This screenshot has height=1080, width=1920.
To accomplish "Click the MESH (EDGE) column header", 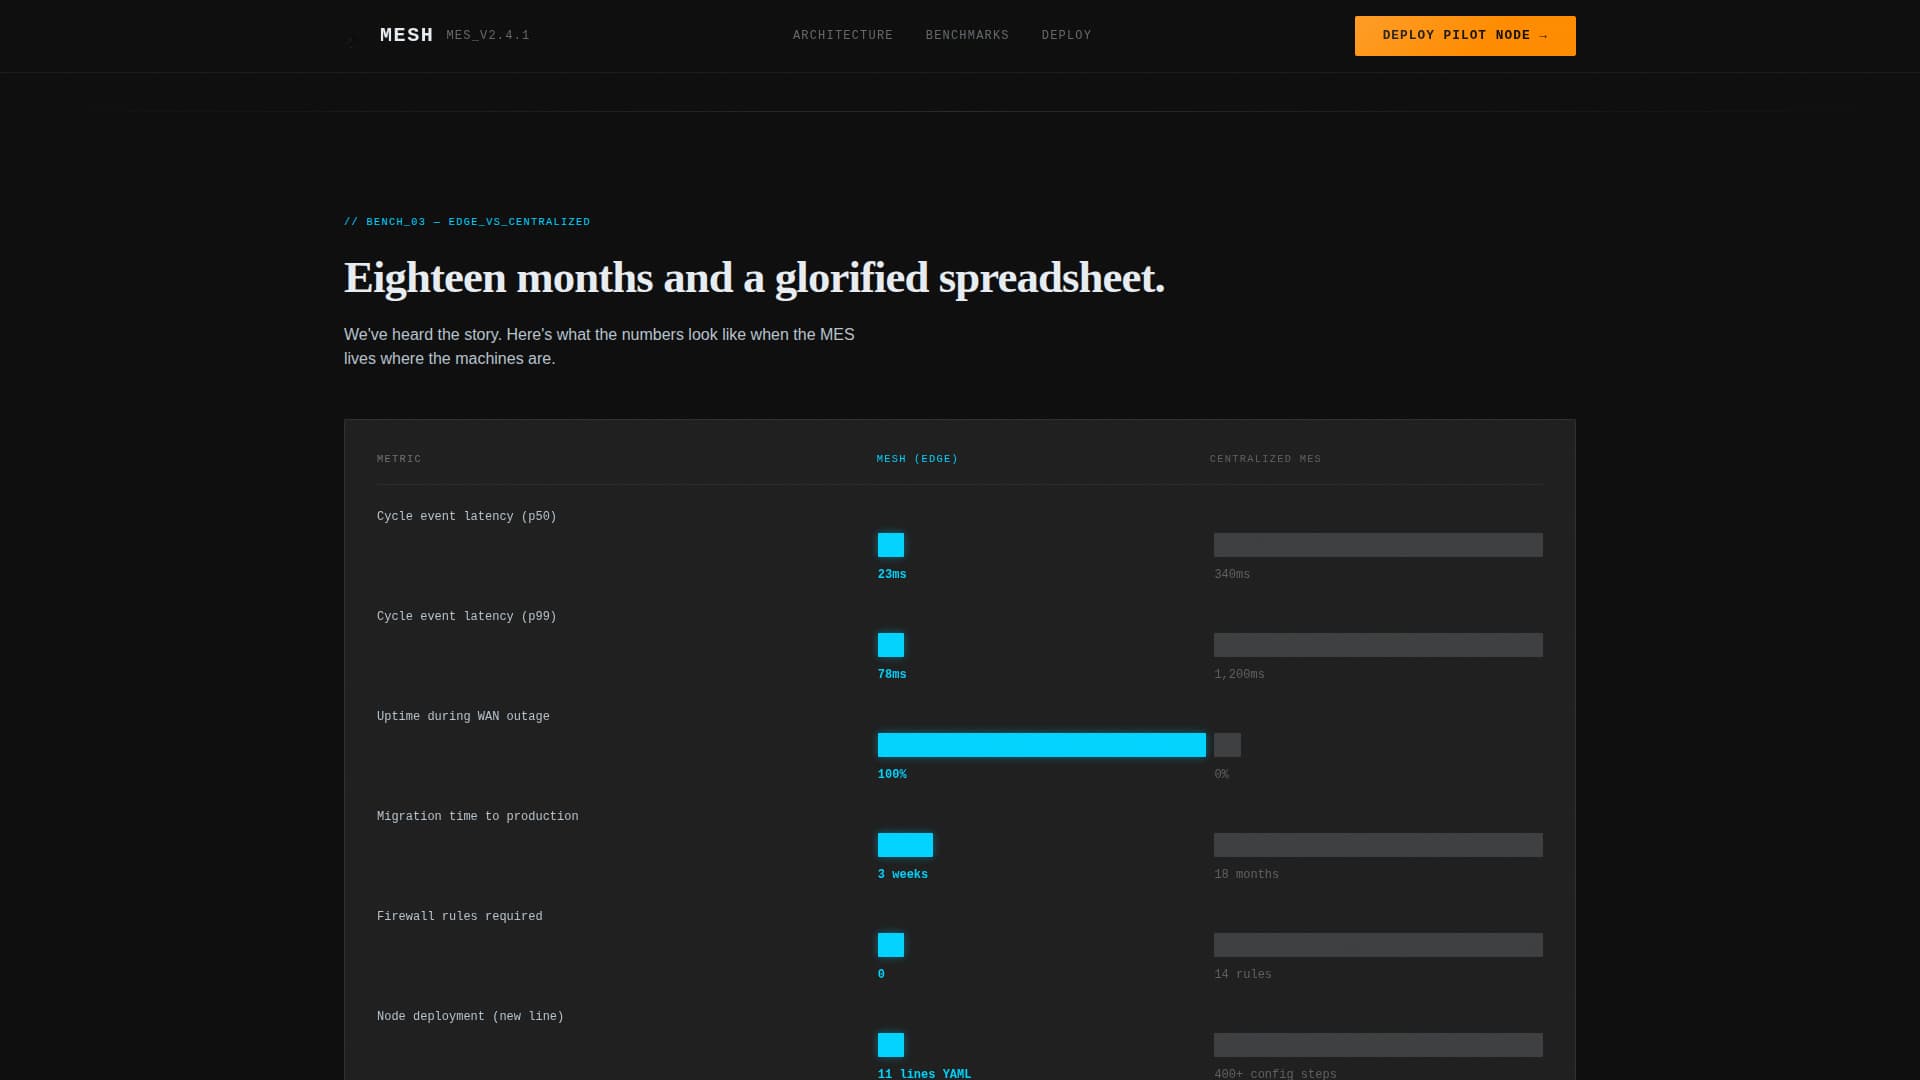I will pyautogui.click(x=917, y=459).
